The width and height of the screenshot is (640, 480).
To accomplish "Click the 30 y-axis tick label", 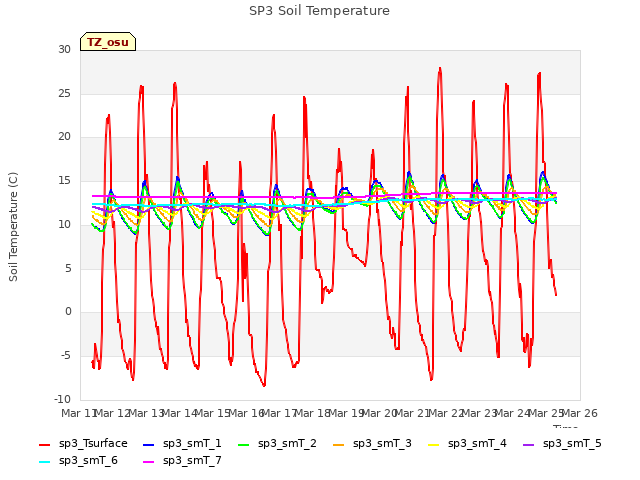I will (64, 49).
